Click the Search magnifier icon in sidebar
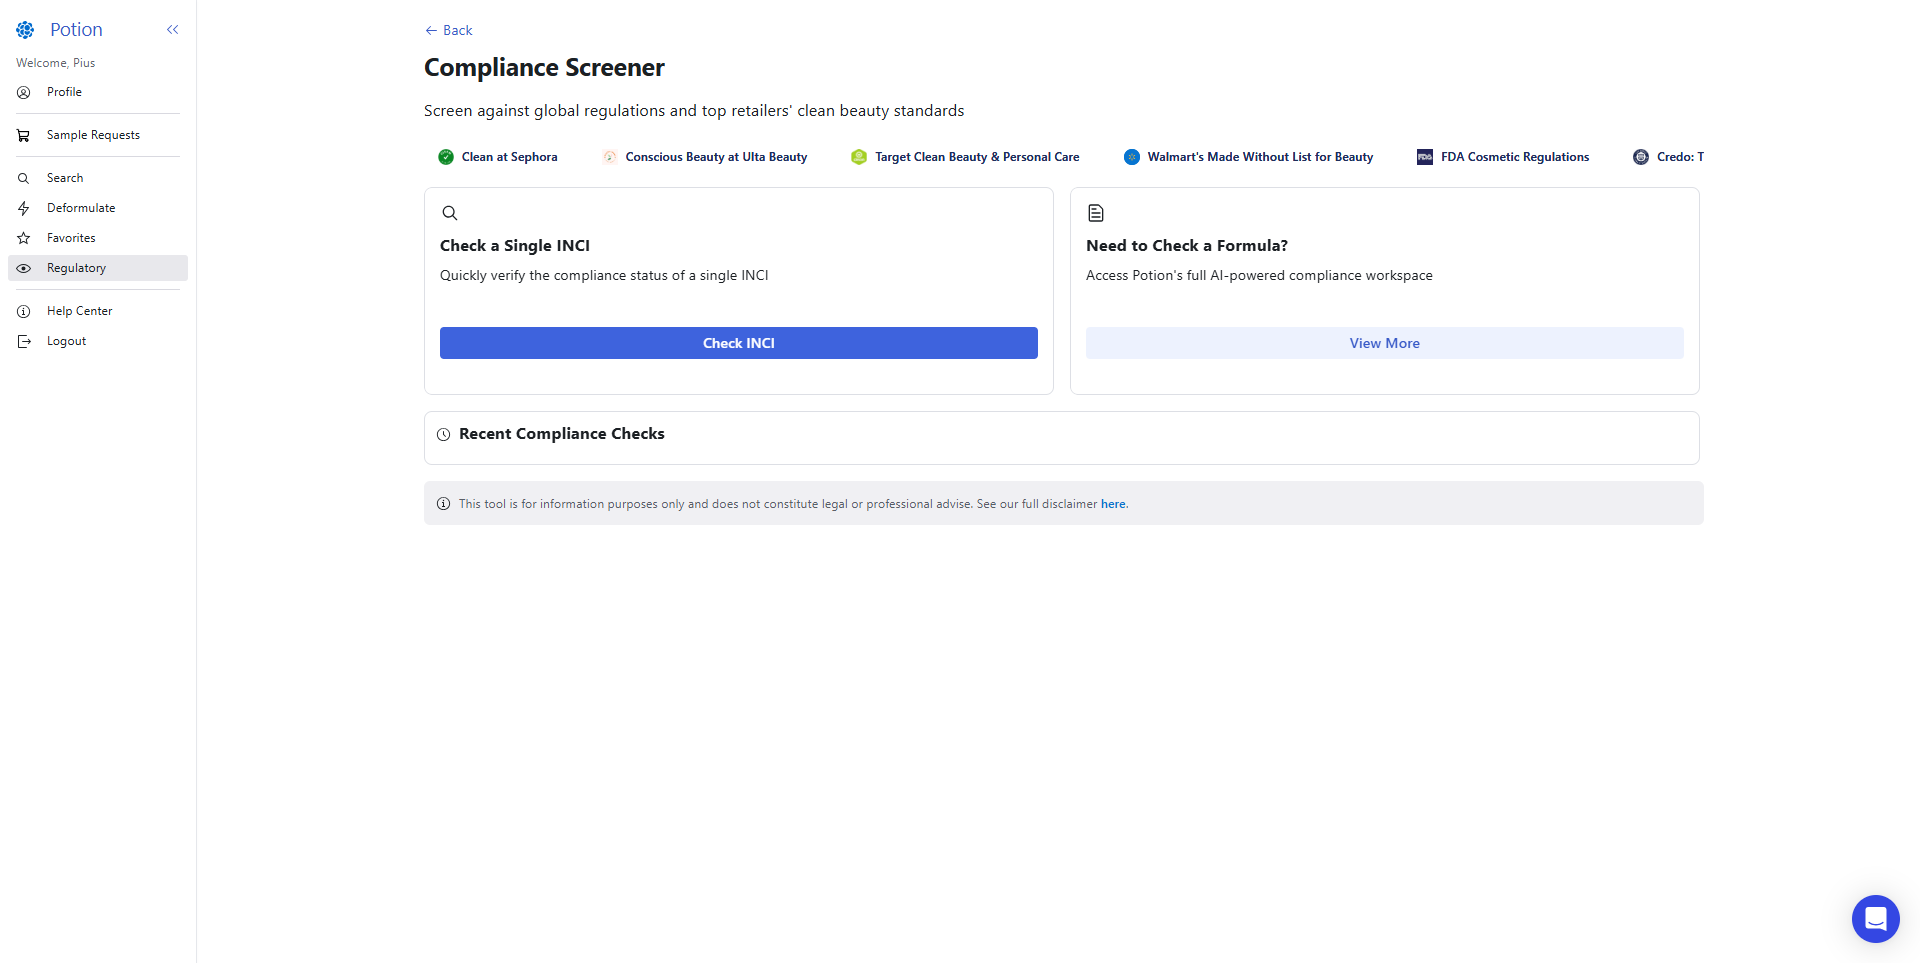1920x963 pixels. pyautogui.click(x=24, y=178)
